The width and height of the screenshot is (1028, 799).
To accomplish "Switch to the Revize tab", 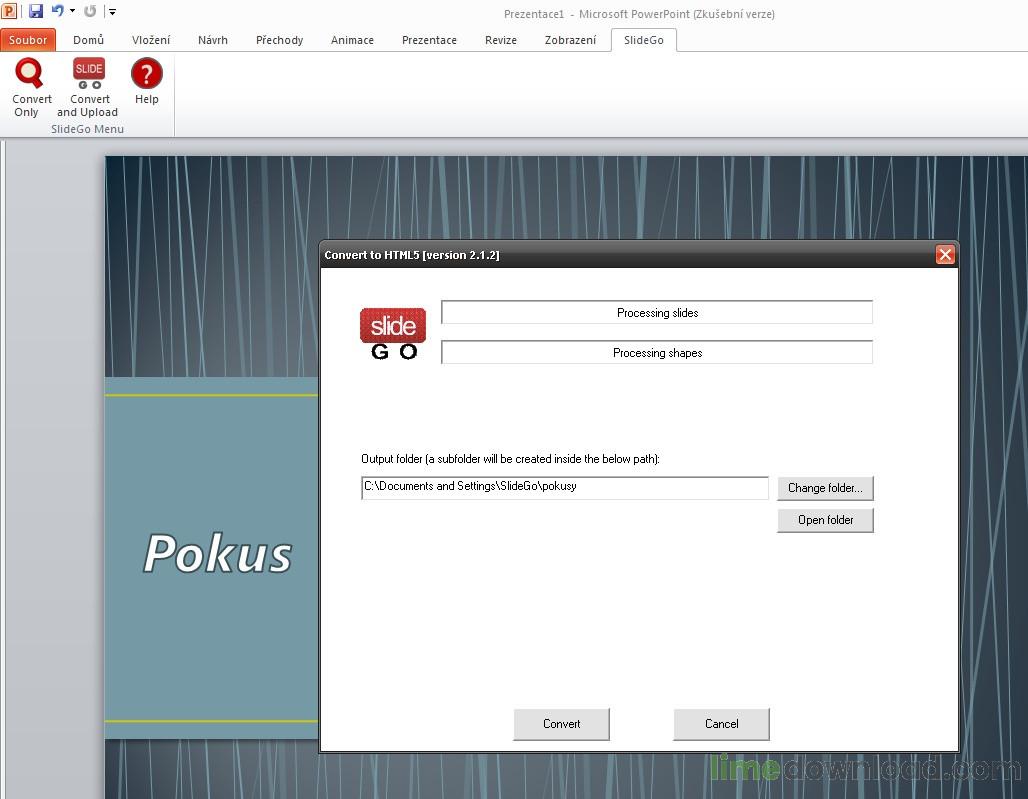I will pyautogui.click(x=501, y=40).
